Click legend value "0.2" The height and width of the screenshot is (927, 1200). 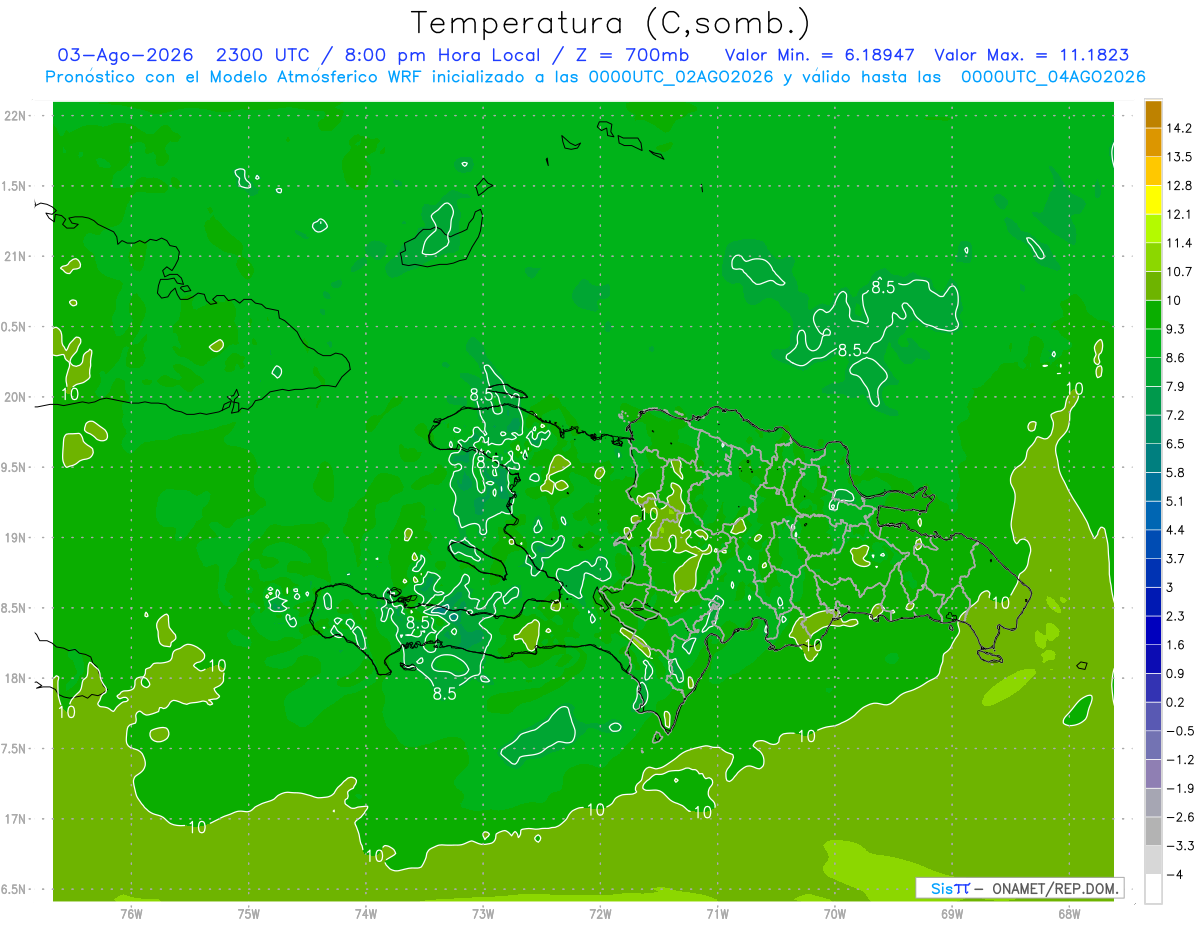[x=1177, y=702]
